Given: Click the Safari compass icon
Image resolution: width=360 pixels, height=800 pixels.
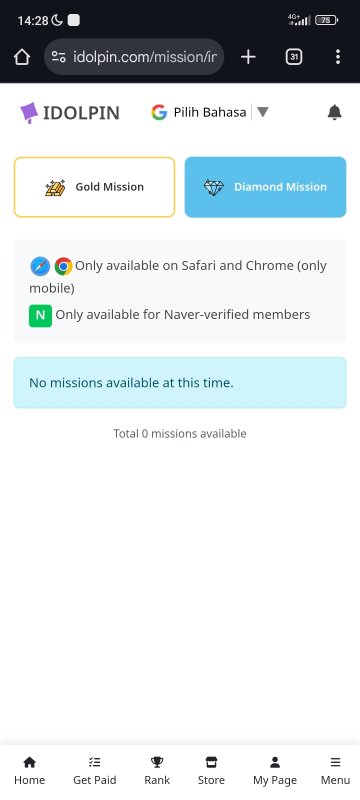Looking at the screenshot, I should pos(40,266).
